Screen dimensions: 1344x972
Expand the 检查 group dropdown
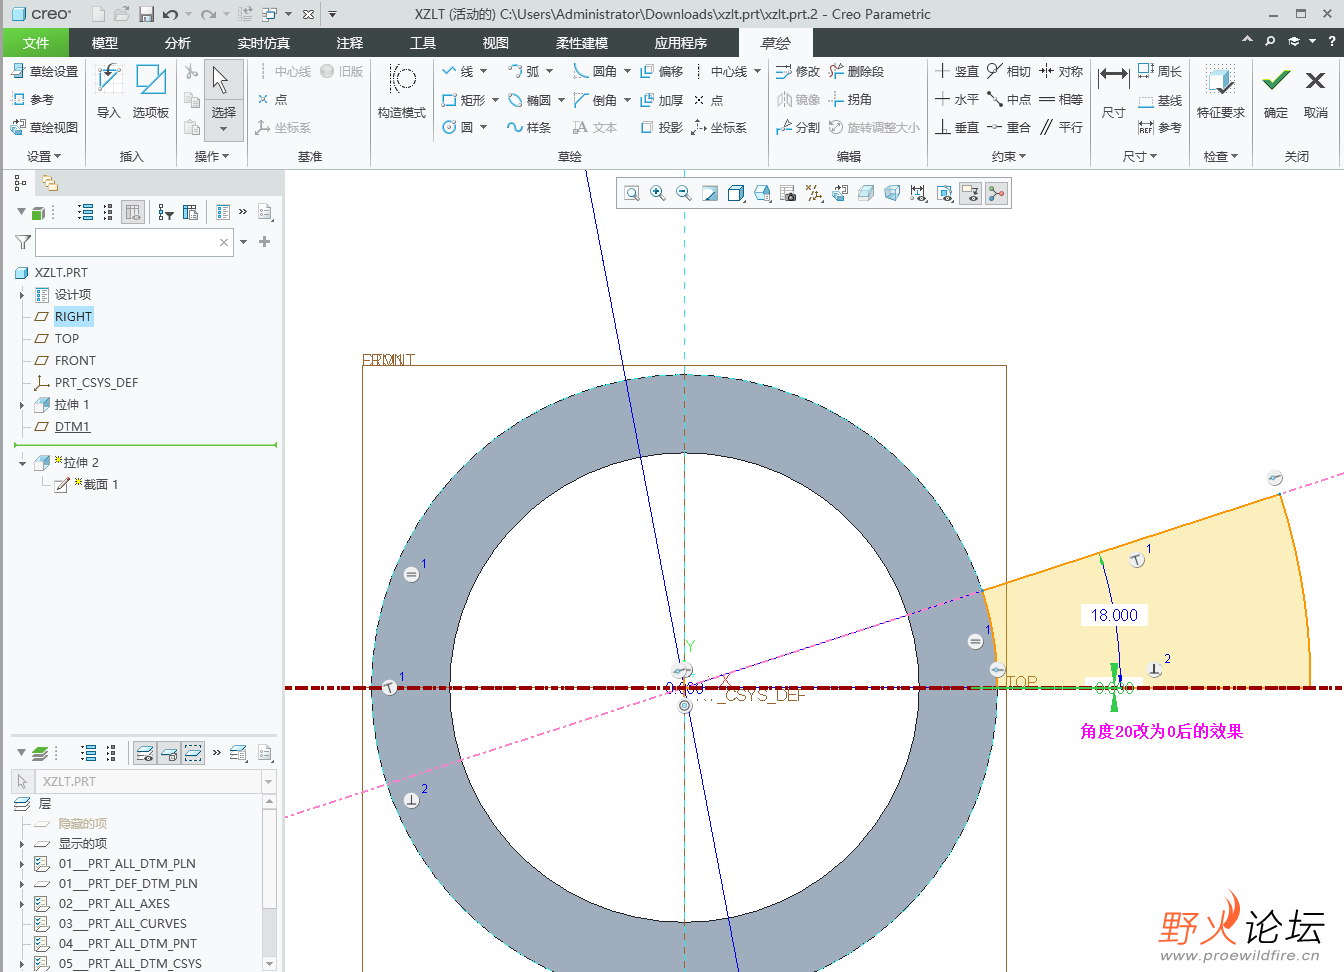click(1221, 157)
